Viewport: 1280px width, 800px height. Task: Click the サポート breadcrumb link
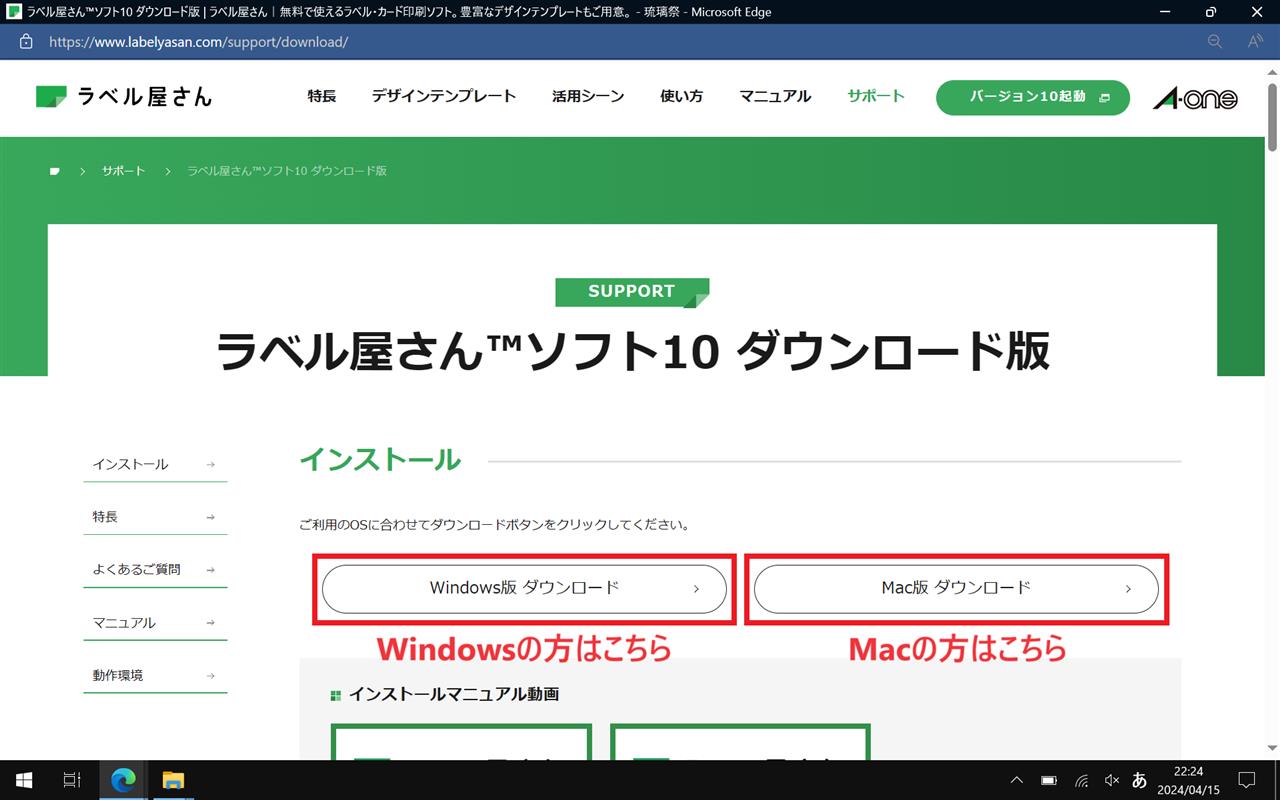[123, 171]
